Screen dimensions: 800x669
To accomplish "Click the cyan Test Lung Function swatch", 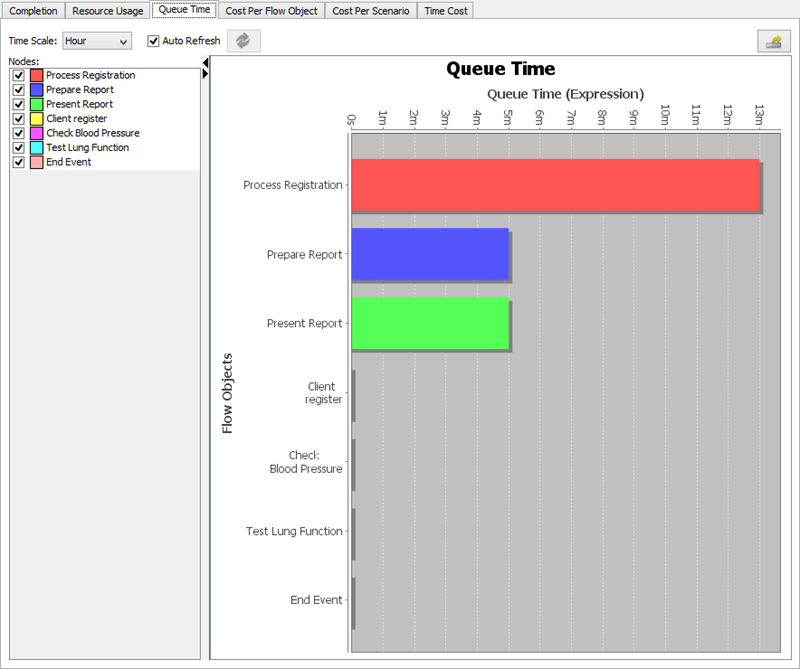I will coord(36,147).
